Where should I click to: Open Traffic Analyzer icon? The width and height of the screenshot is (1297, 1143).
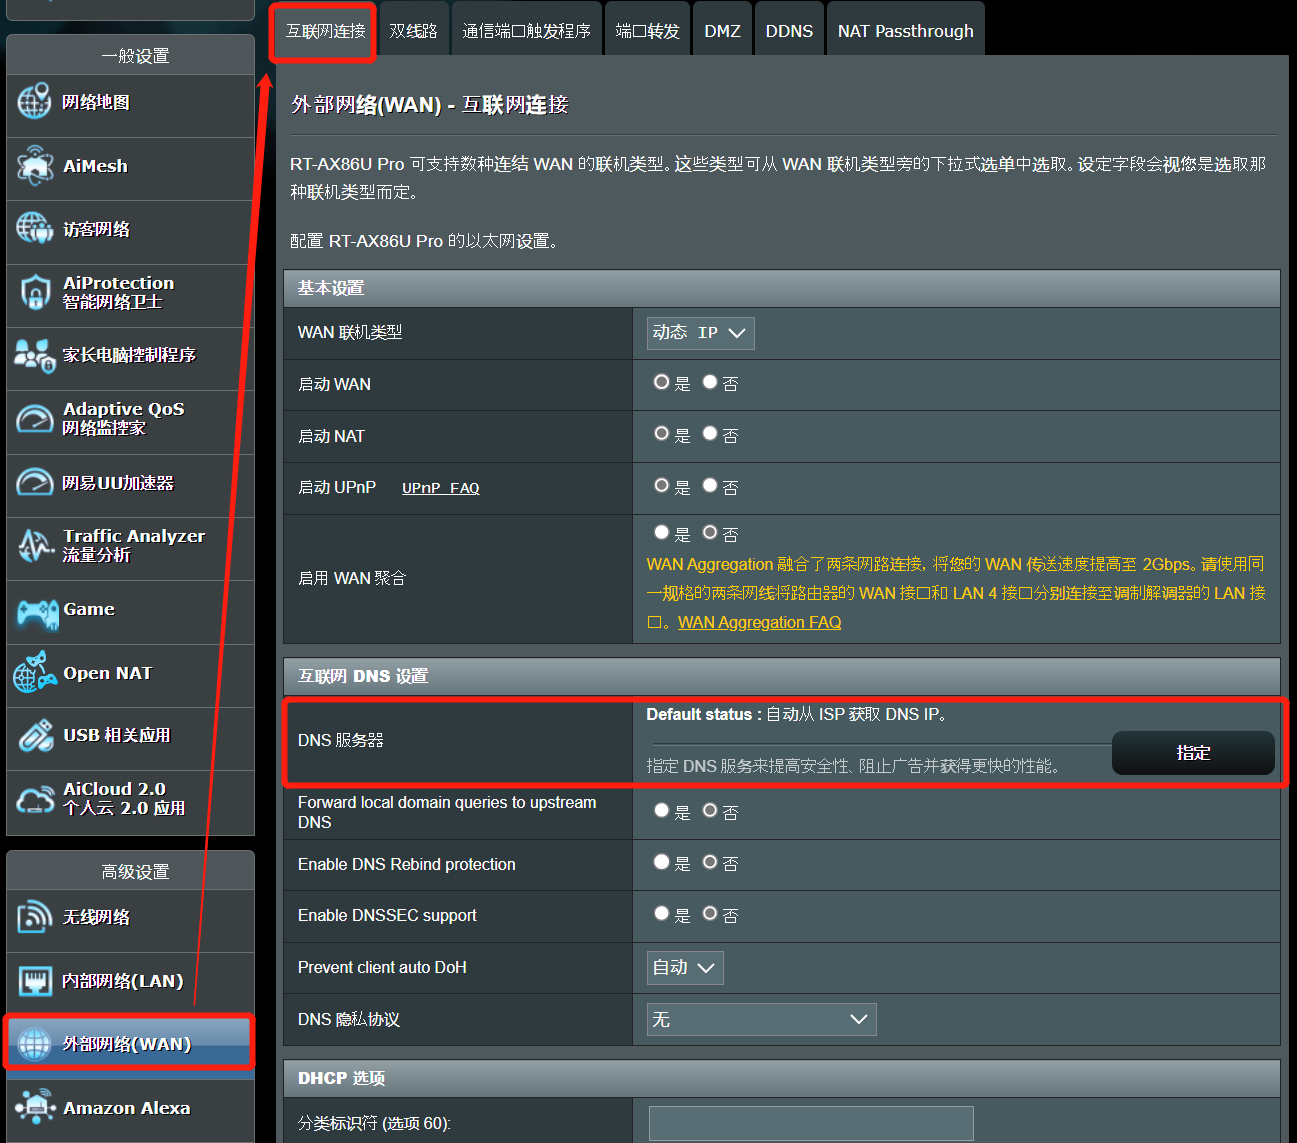click(x=36, y=545)
